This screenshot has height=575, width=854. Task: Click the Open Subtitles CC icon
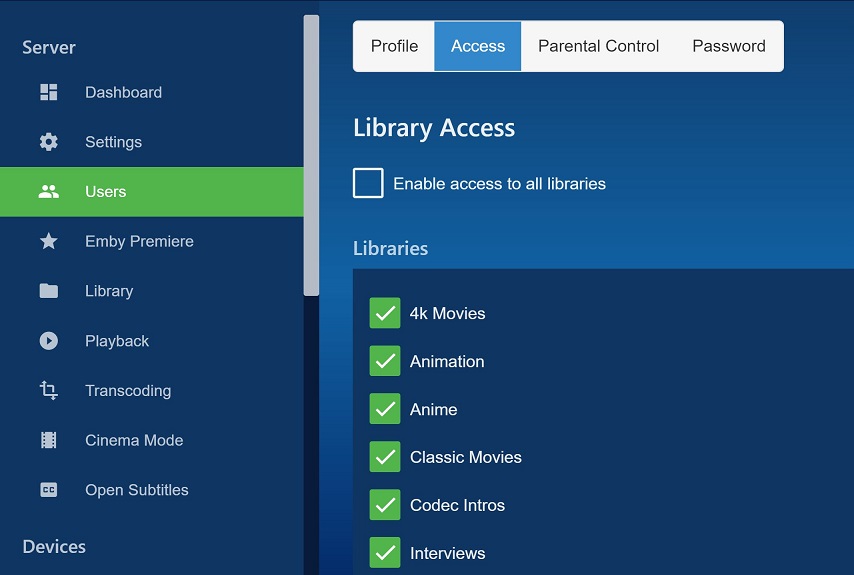[x=48, y=490]
